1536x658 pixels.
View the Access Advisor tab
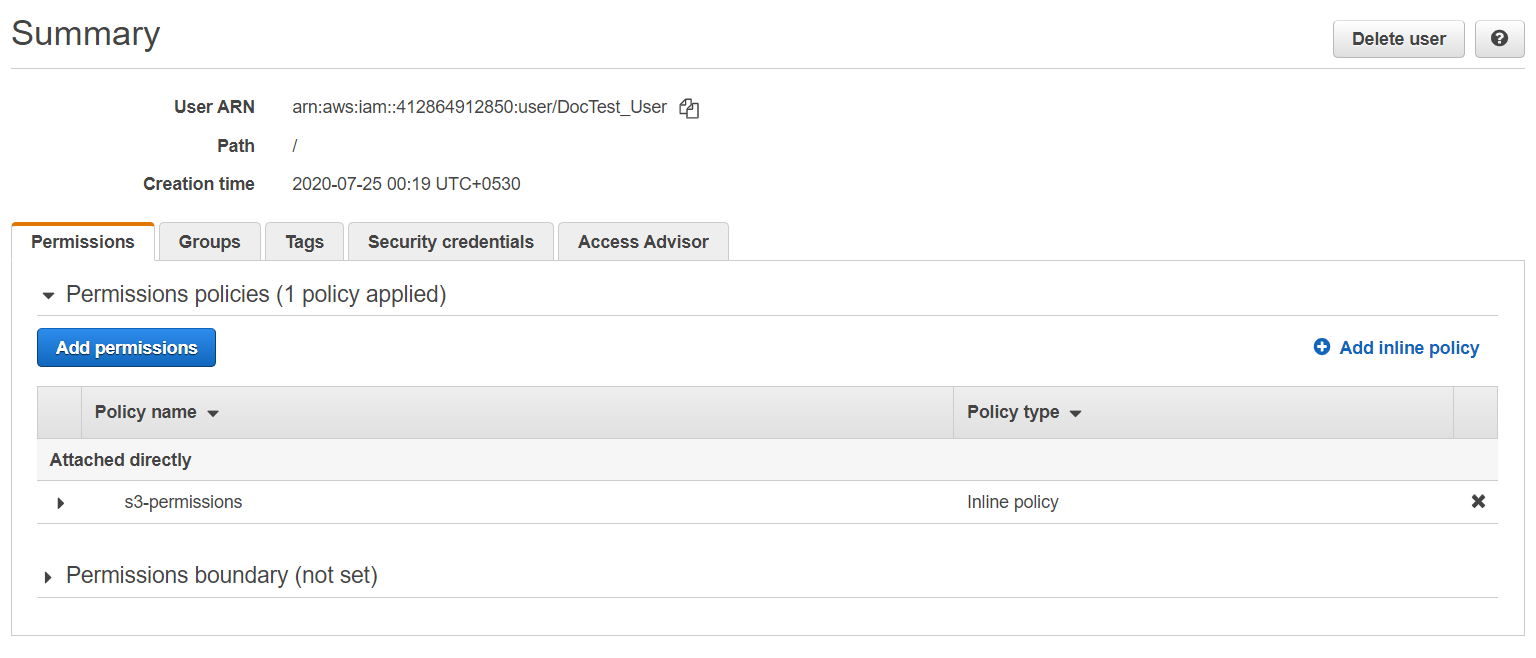click(643, 242)
